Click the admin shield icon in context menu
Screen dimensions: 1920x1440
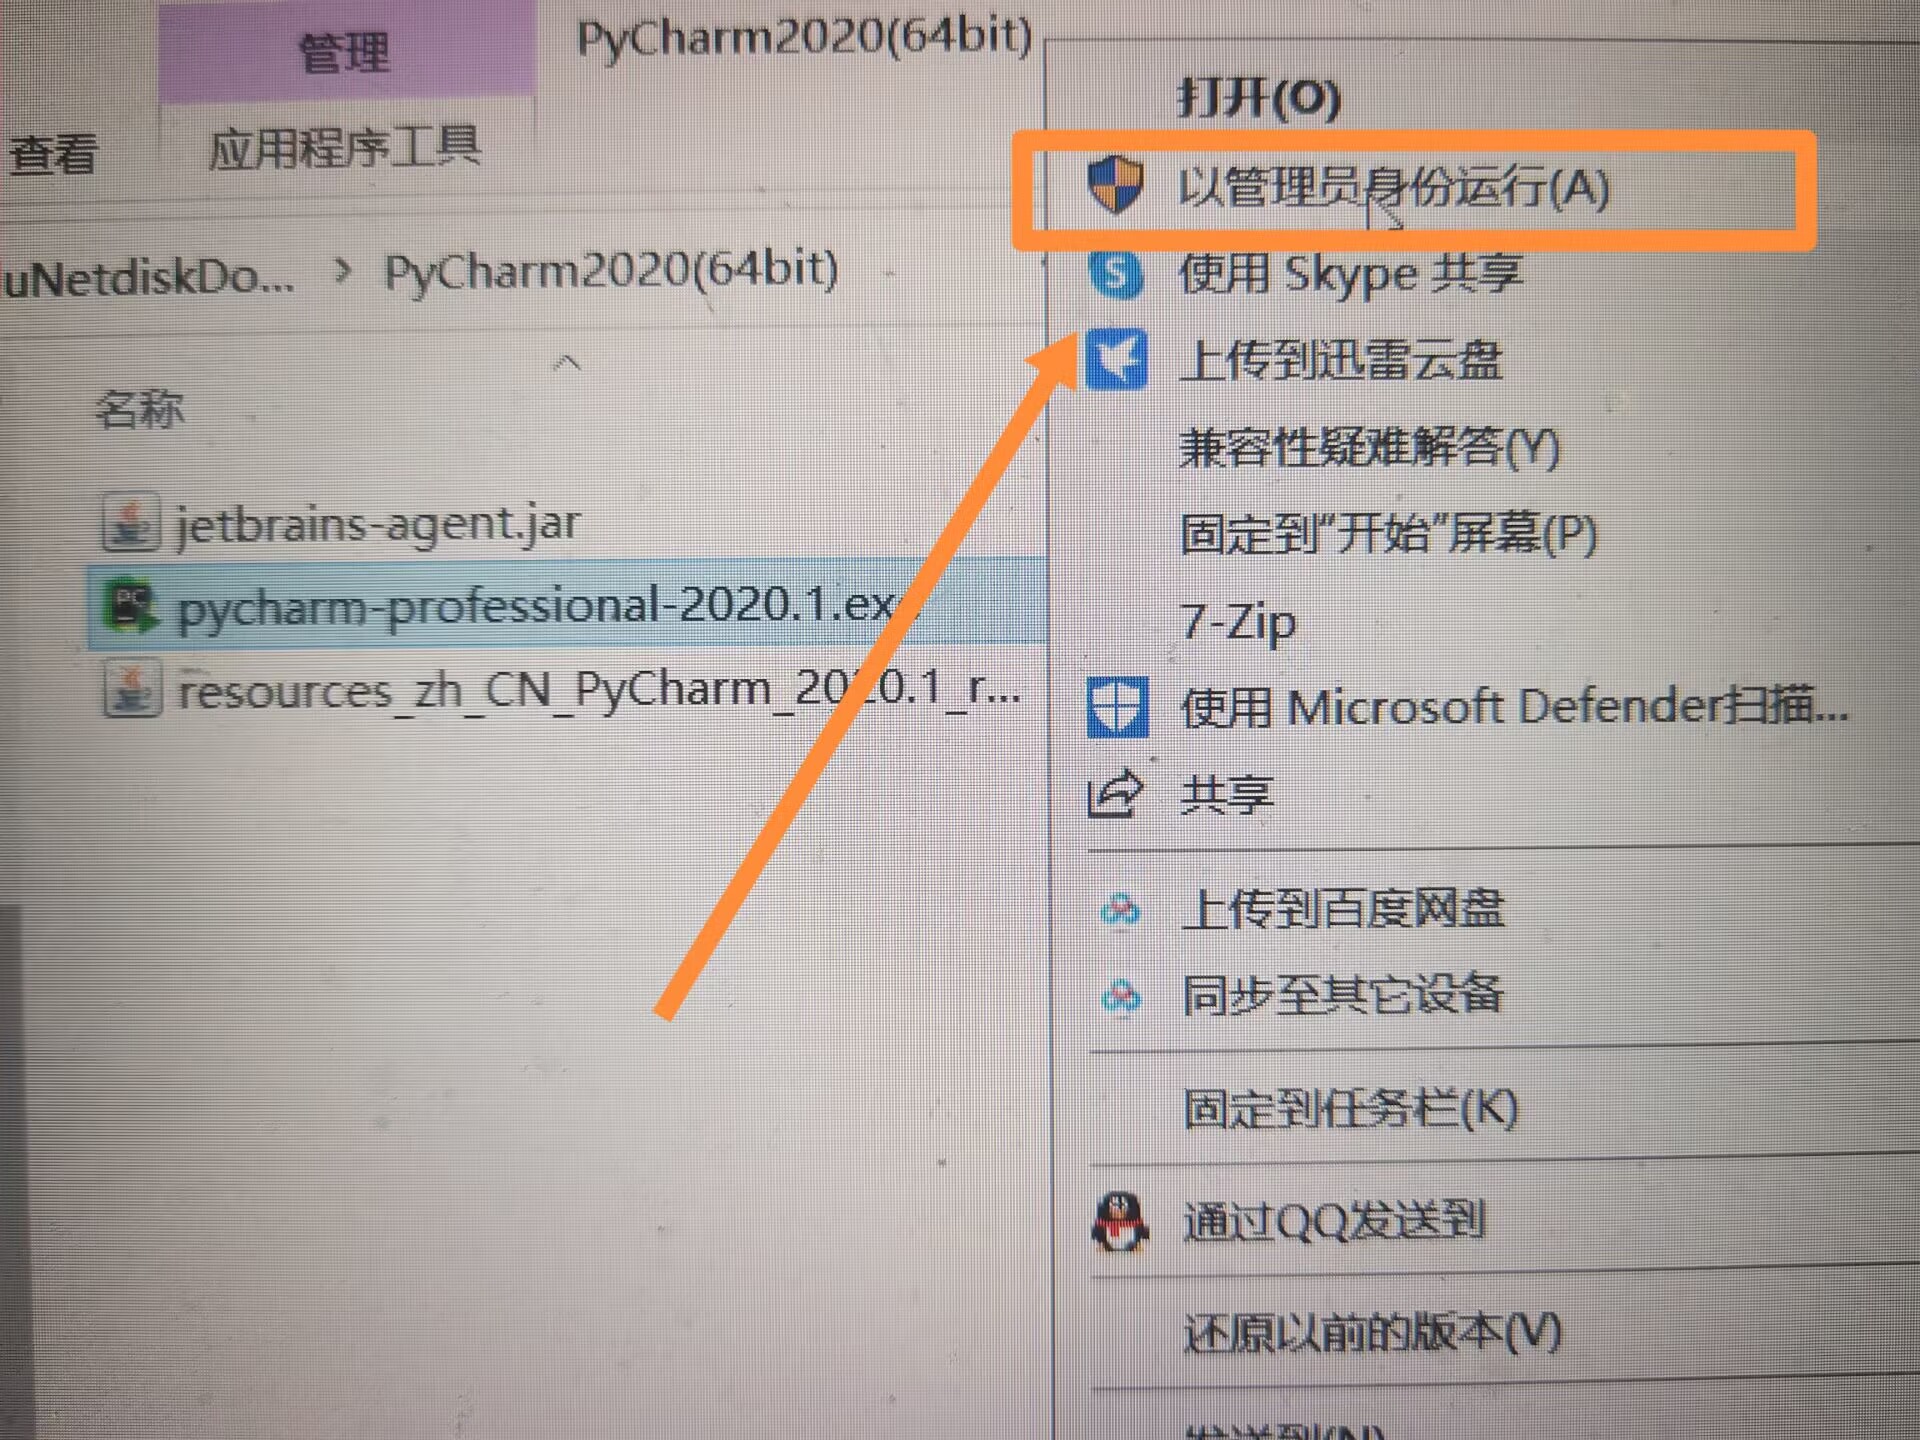[1114, 184]
